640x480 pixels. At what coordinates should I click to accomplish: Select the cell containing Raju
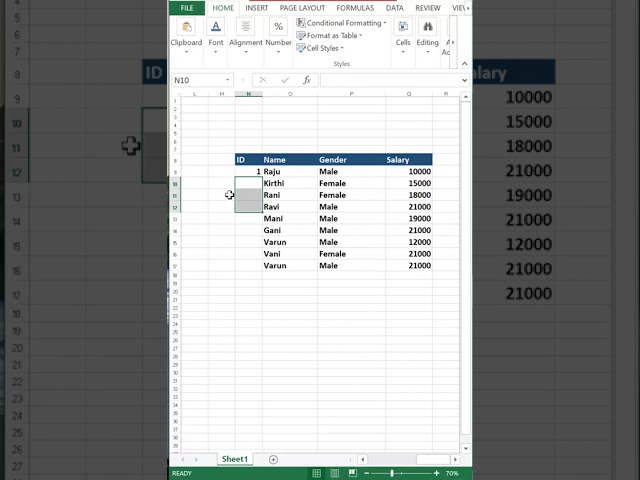(290, 171)
